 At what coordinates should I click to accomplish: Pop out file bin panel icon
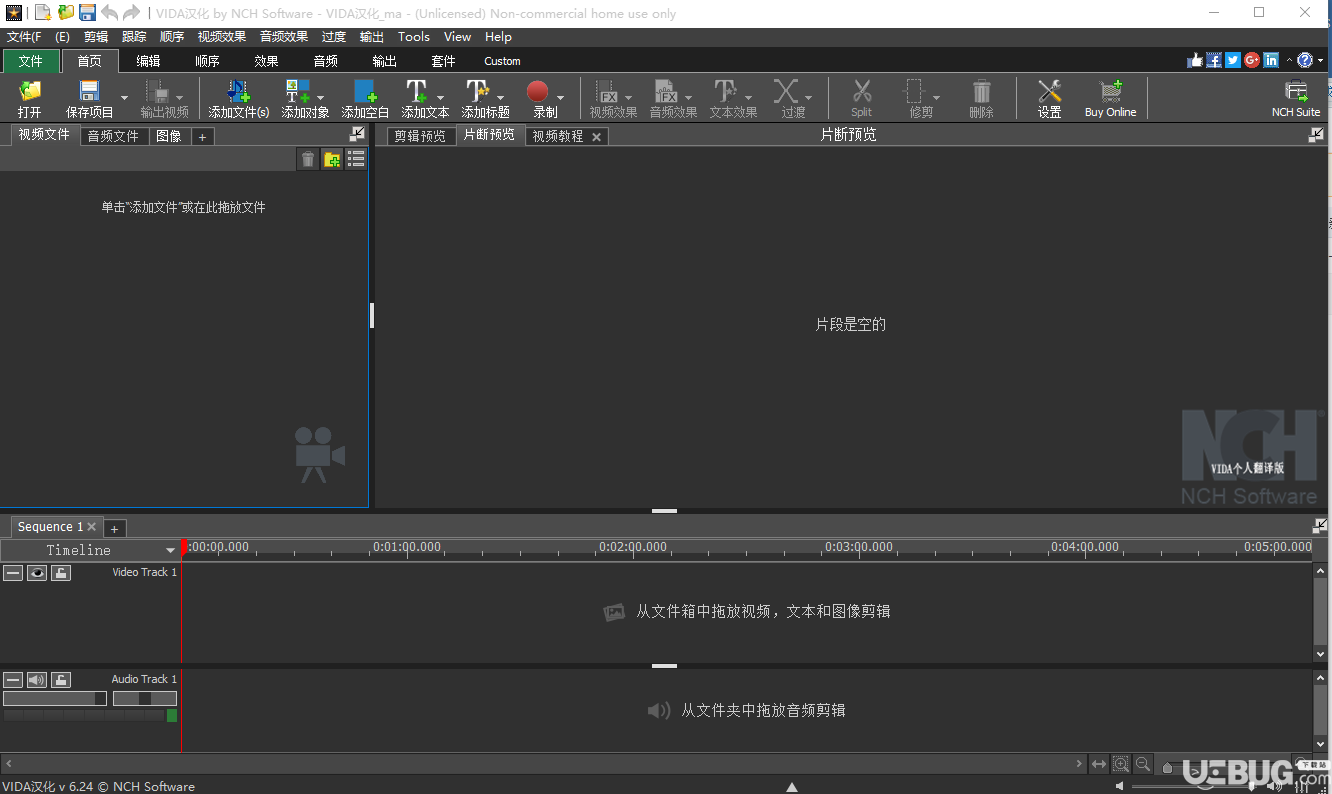[357, 135]
